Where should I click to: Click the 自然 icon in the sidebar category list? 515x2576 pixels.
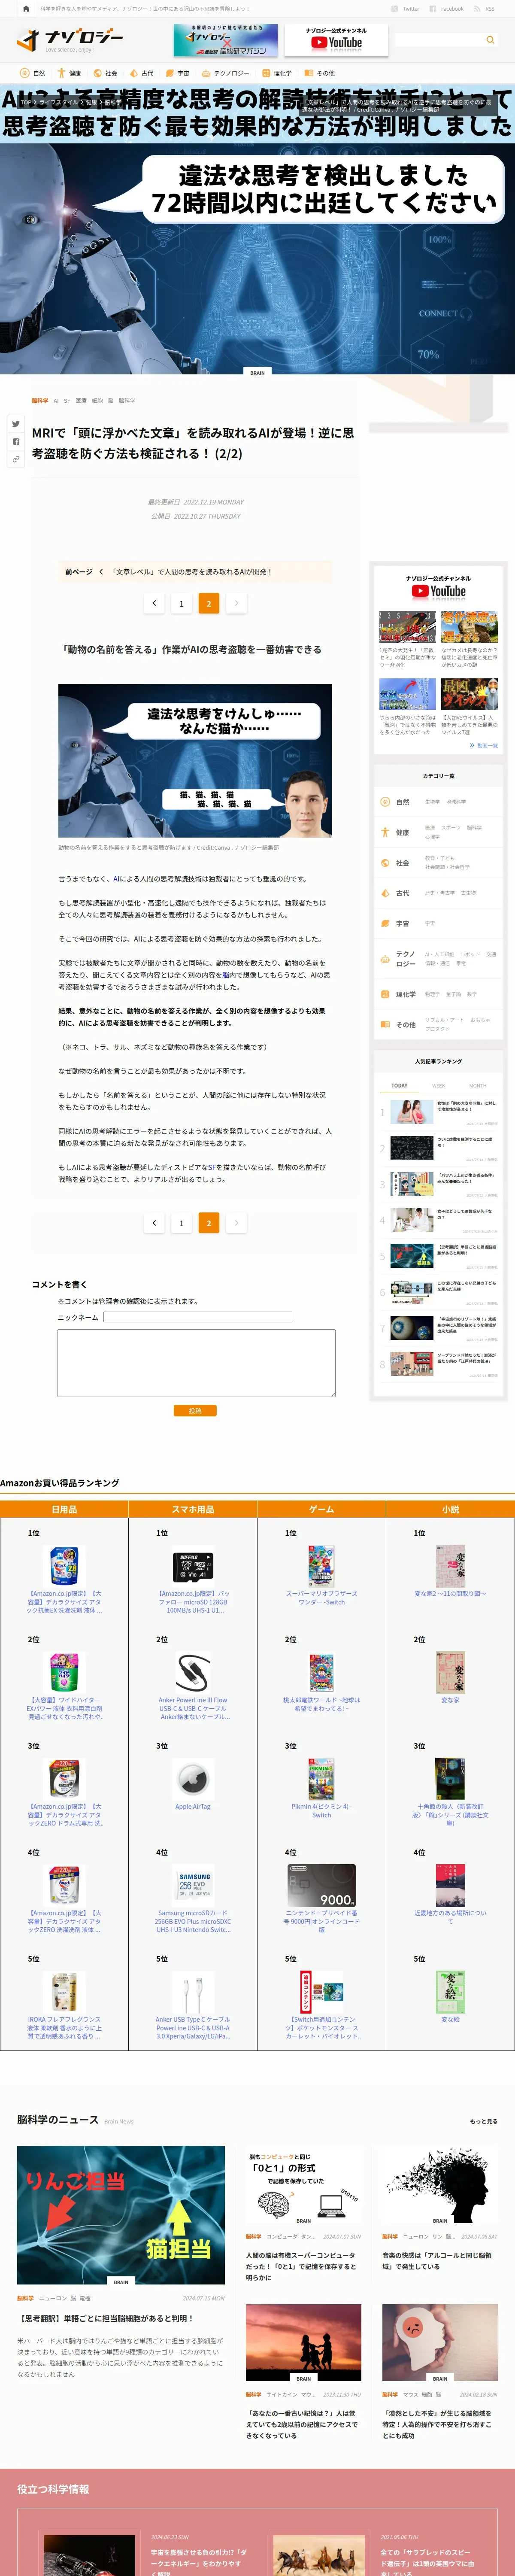click(385, 801)
